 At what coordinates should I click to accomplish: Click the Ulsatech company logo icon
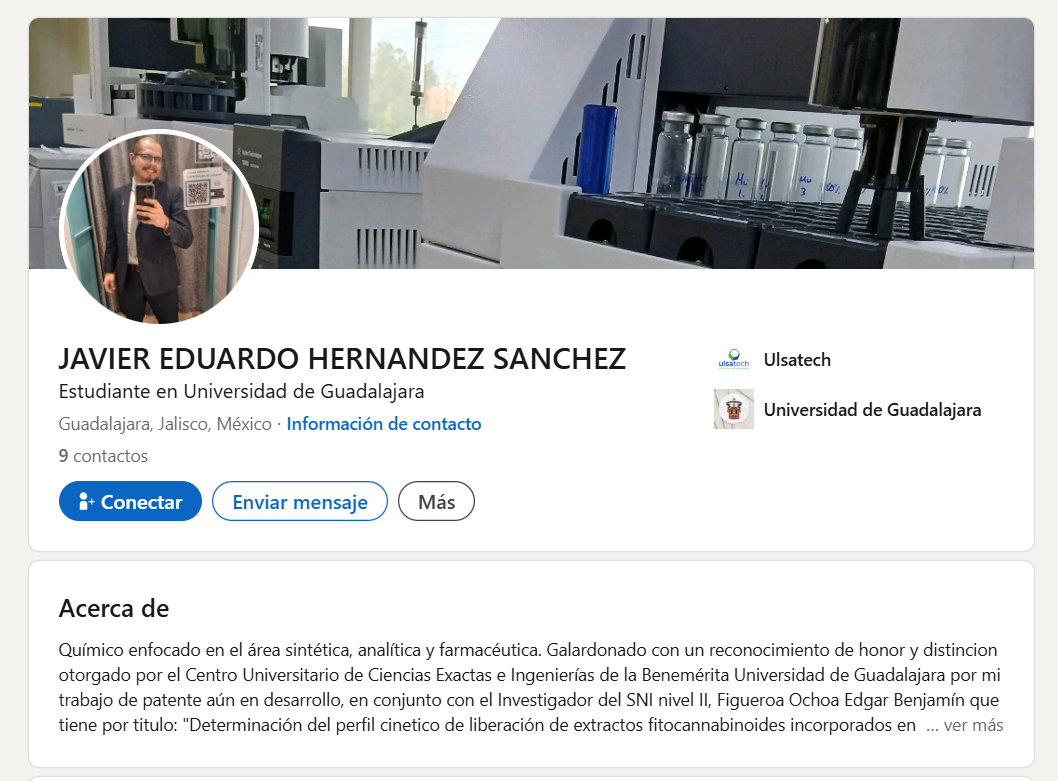[733, 360]
